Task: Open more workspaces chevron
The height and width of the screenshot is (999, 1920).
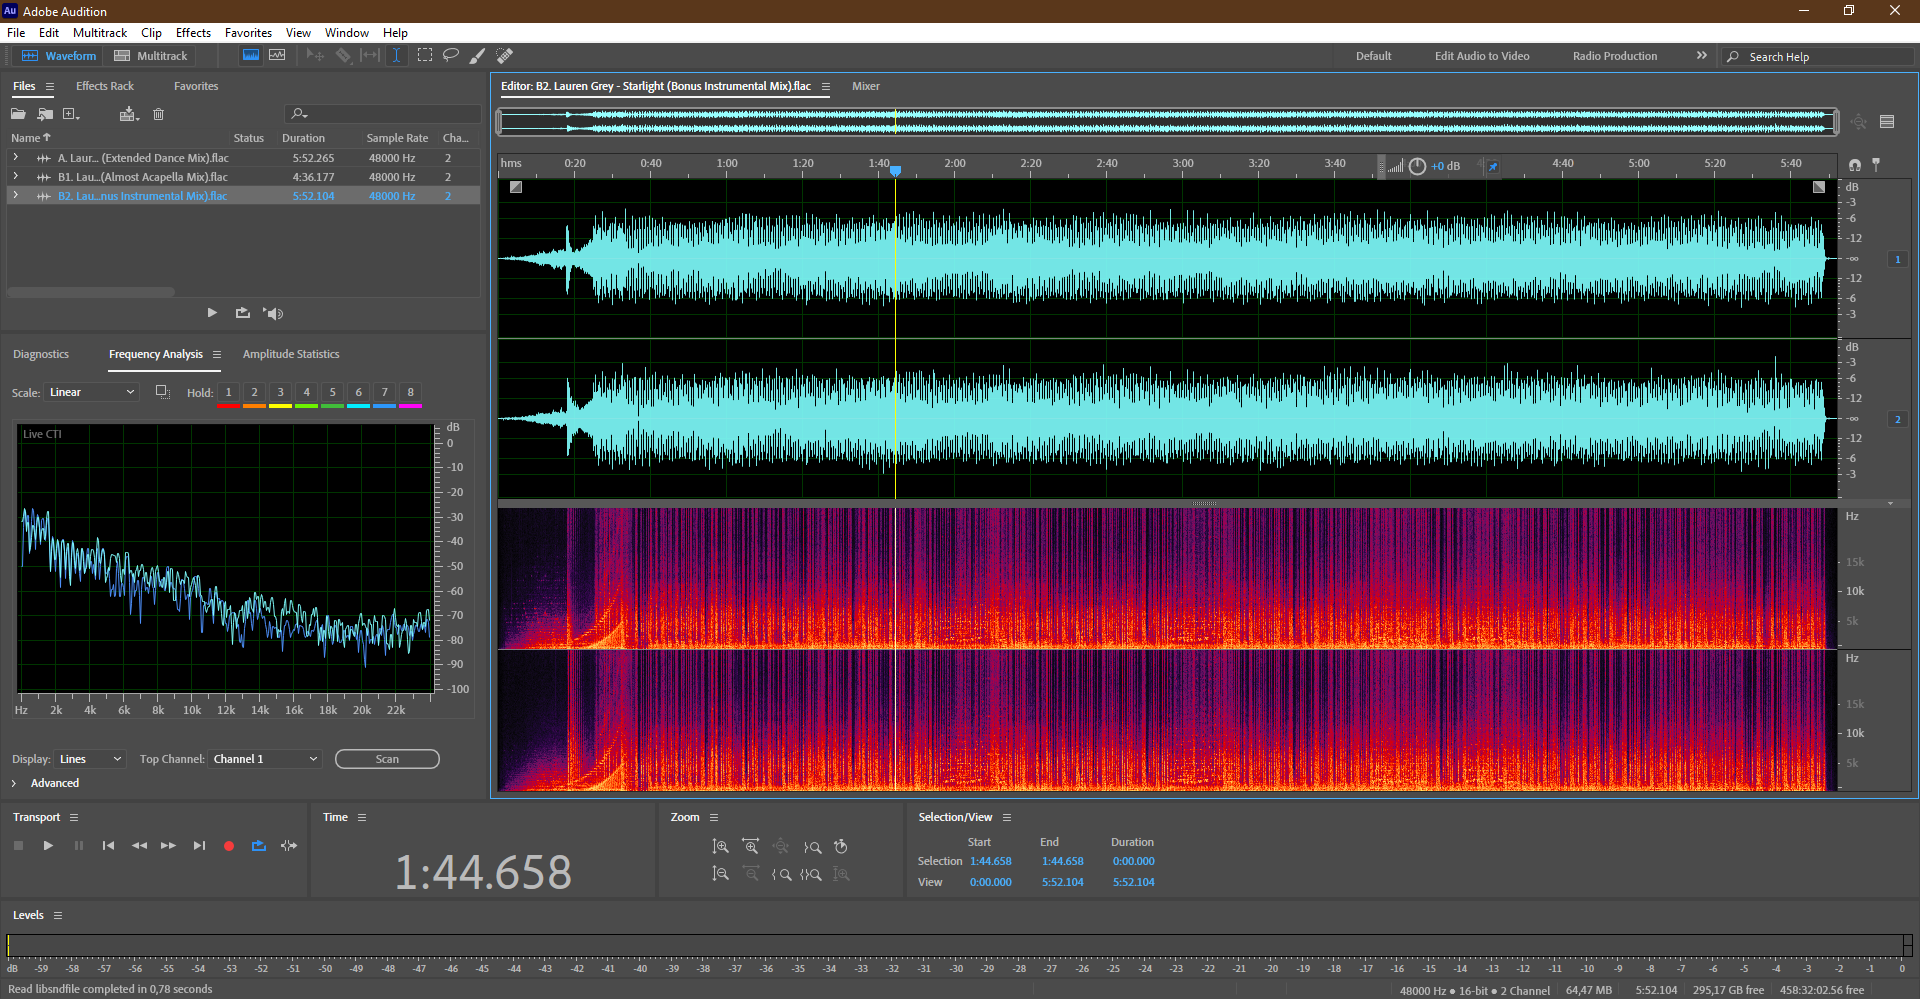Action: [x=1702, y=56]
